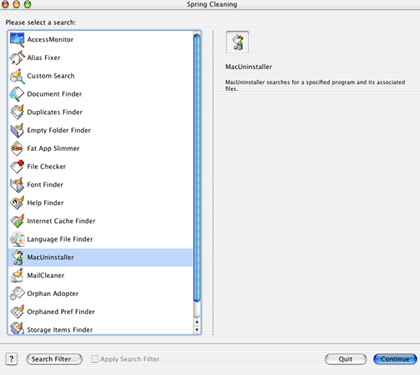Pick the Help Finder label

pos(45,203)
